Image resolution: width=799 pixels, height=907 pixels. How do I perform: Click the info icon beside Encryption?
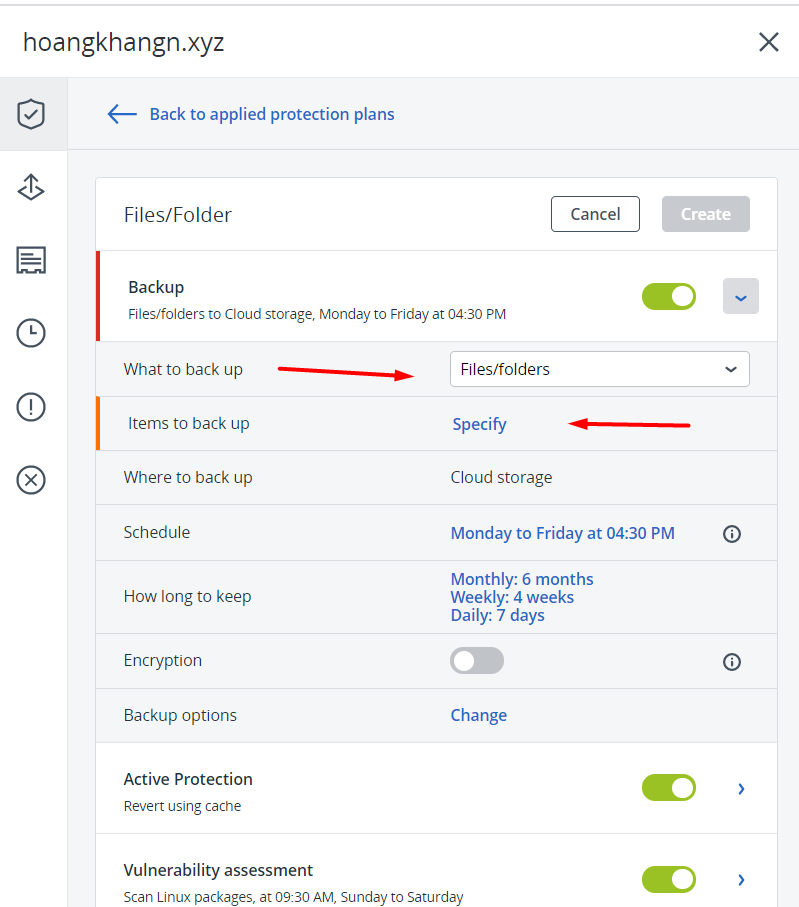click(732, 661)
